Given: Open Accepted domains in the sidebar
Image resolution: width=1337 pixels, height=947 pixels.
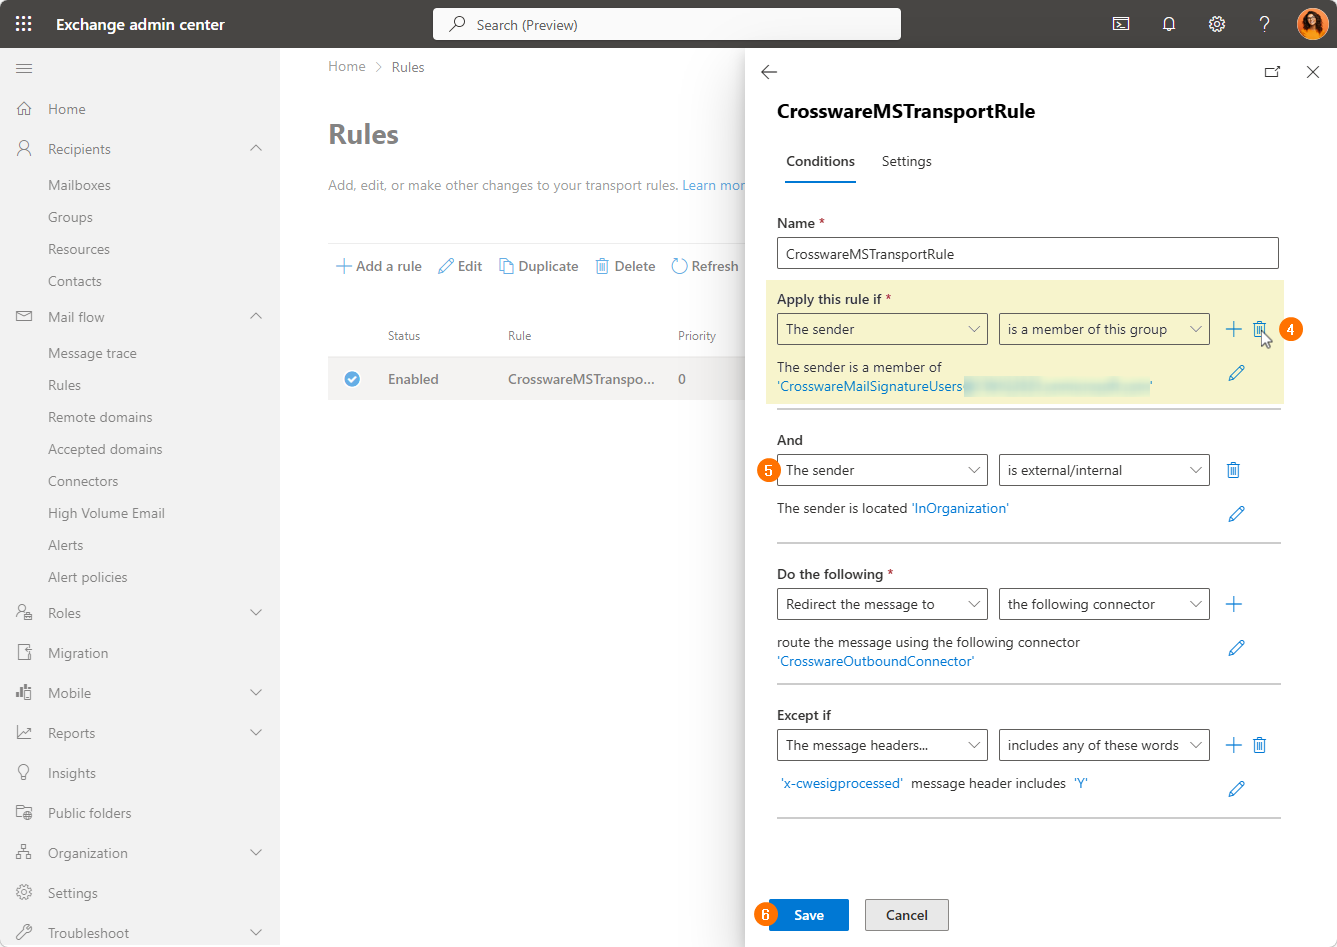Looking at the screenshot, I should point(105,449).
